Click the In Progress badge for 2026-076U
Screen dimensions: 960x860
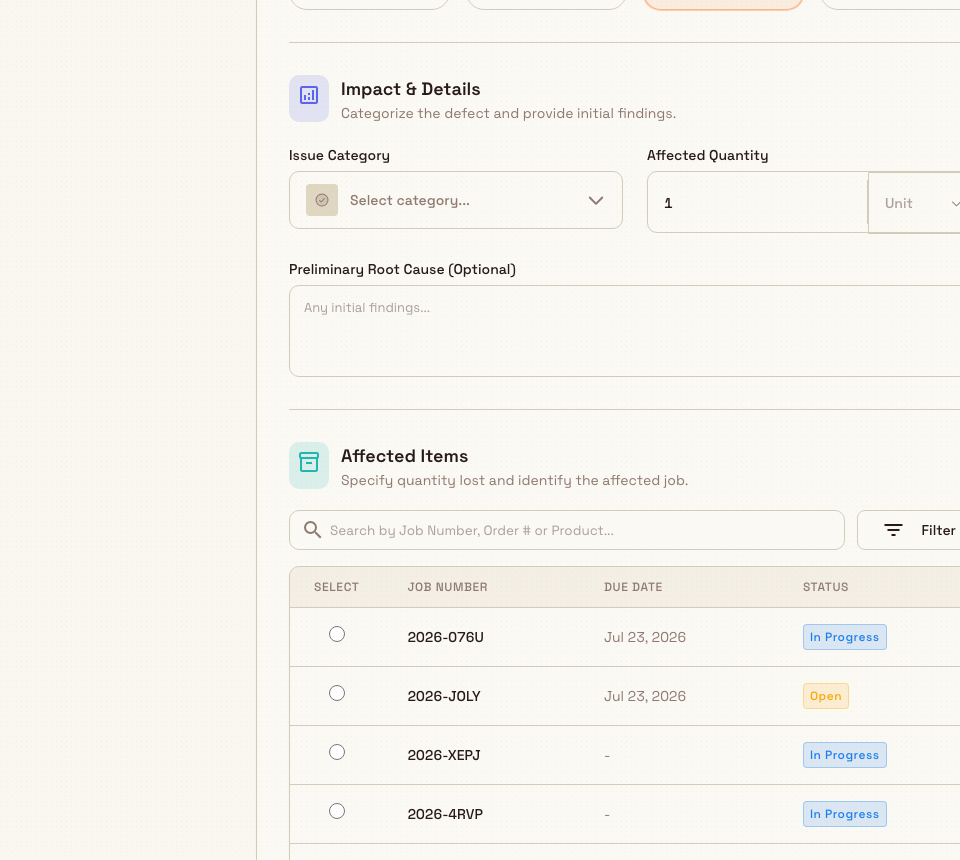pos(844,637)
